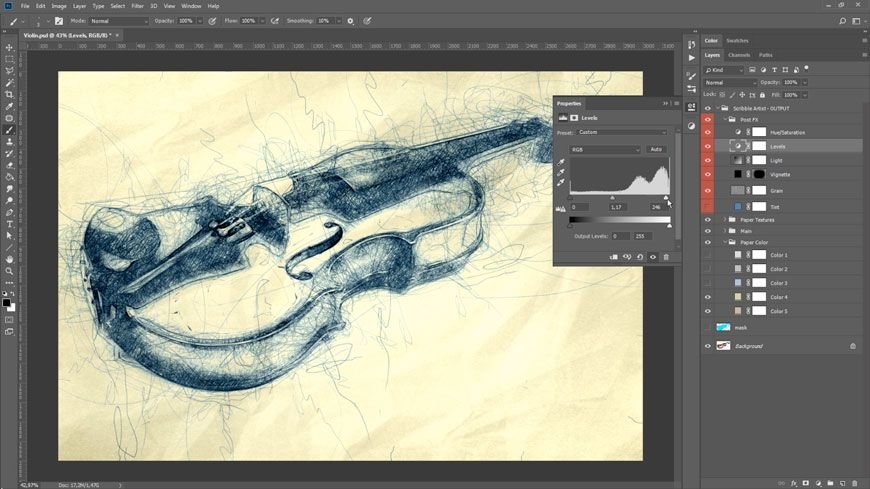Viewport: 870px width, 489px height.
Task: Select the Type tool
Action: pyautogui.click(x=9, y=224)
